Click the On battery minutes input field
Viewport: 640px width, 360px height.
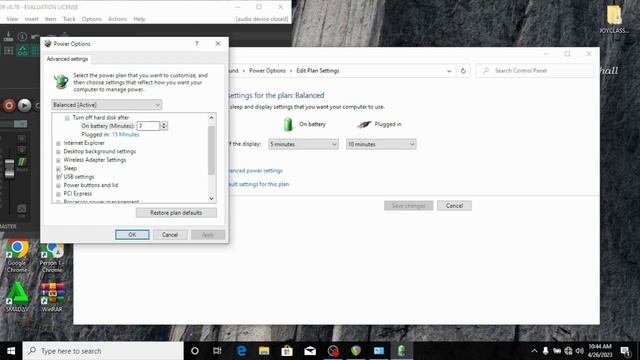[x=148, y=126]
